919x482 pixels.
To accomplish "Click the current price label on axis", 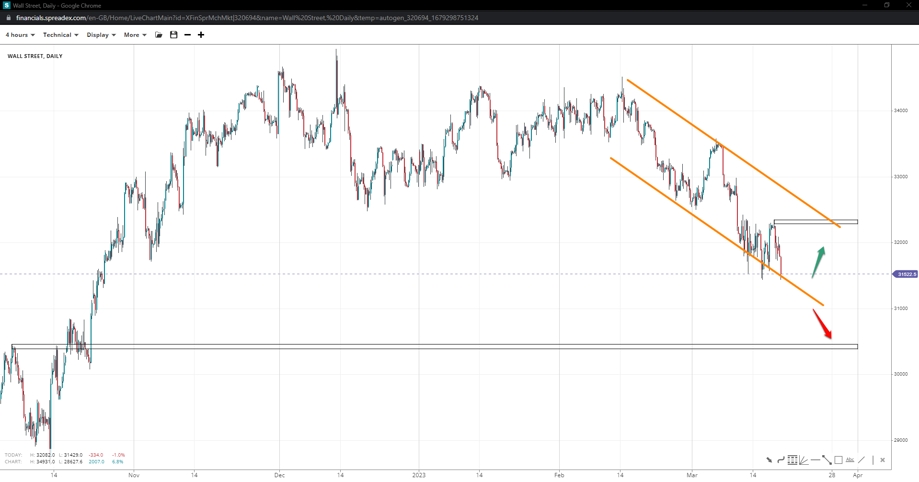I will (906, 274).
